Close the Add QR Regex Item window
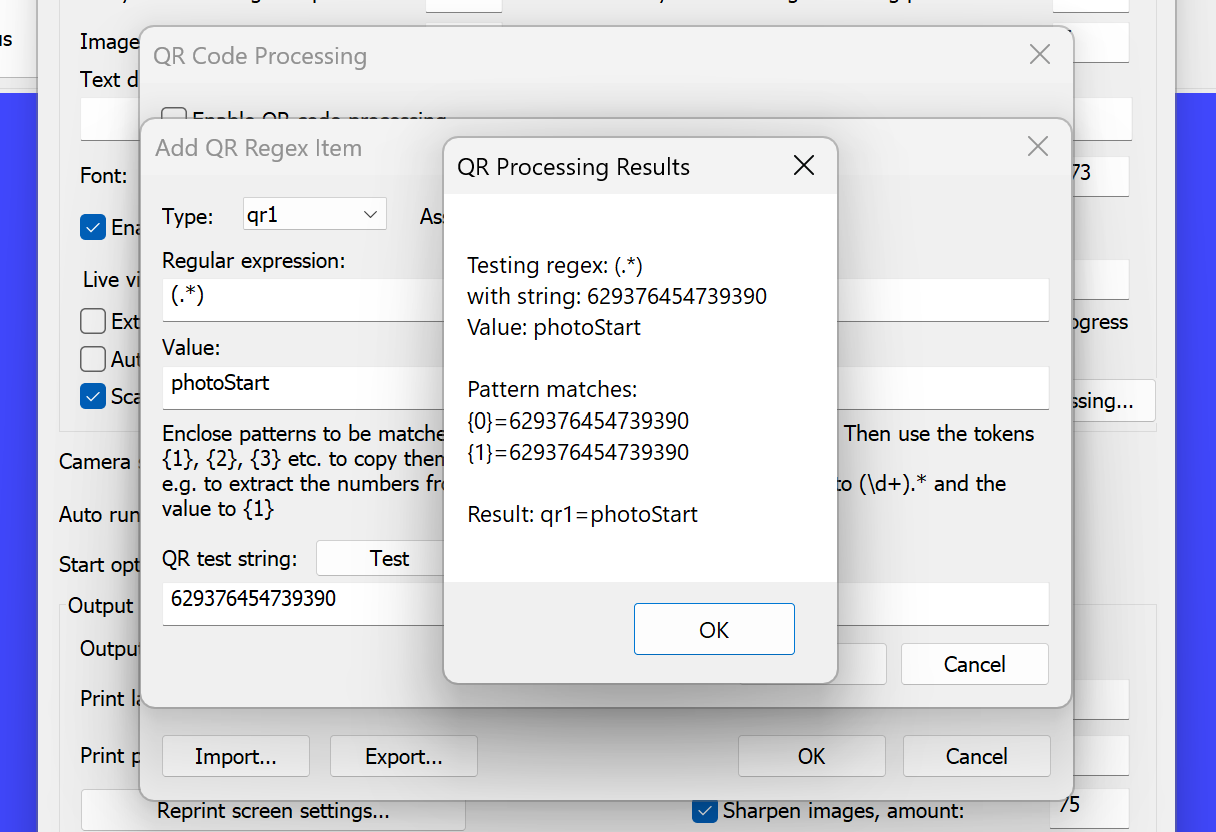This screenshot has height=832, width=1216. (1038, 147)
